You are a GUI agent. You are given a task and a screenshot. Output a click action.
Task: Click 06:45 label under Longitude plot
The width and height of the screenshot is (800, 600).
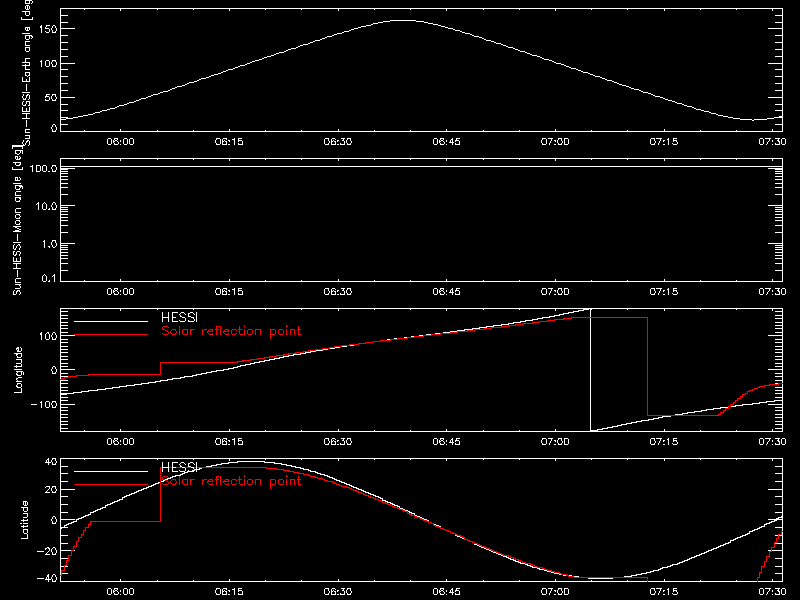tap(446, 442)
